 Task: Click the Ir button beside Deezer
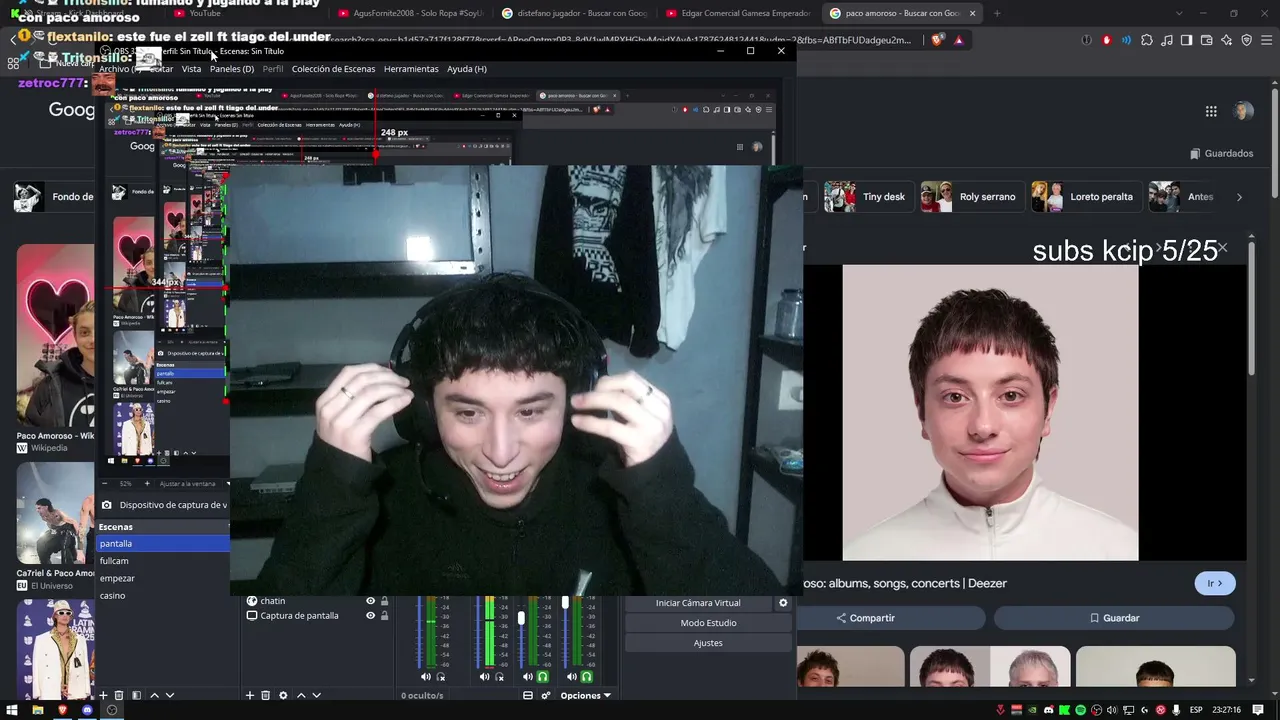(x=1215, y=583)
